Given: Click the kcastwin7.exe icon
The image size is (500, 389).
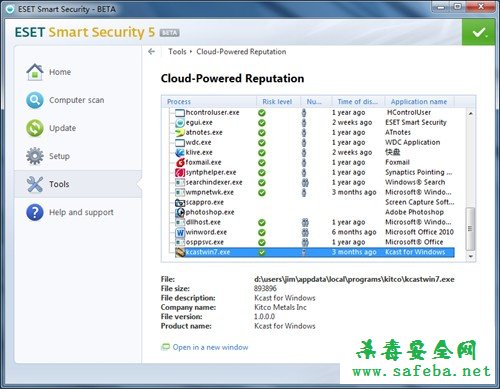Looking at the screenshot, I should (180, 252).
